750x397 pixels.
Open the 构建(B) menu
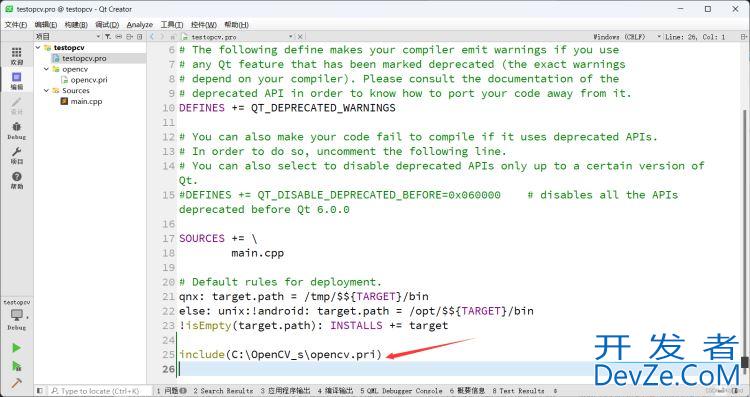[x=76, y=24]
